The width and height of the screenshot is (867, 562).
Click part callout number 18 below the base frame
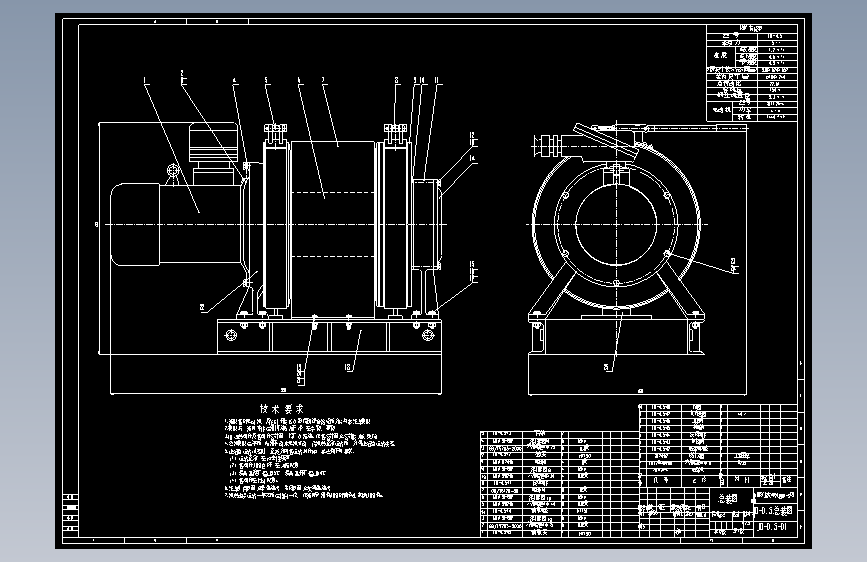click(349, 367)
